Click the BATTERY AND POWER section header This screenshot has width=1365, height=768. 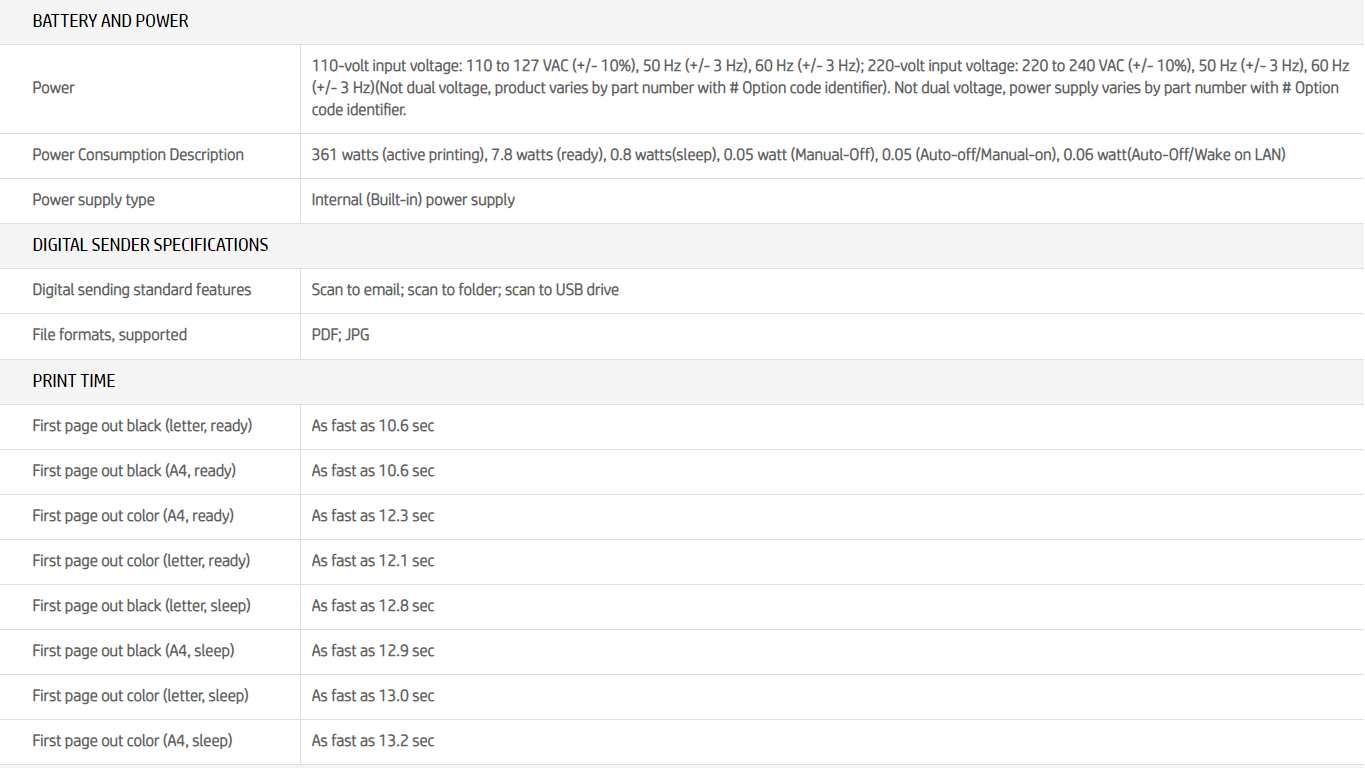click(x=110, y=21)
